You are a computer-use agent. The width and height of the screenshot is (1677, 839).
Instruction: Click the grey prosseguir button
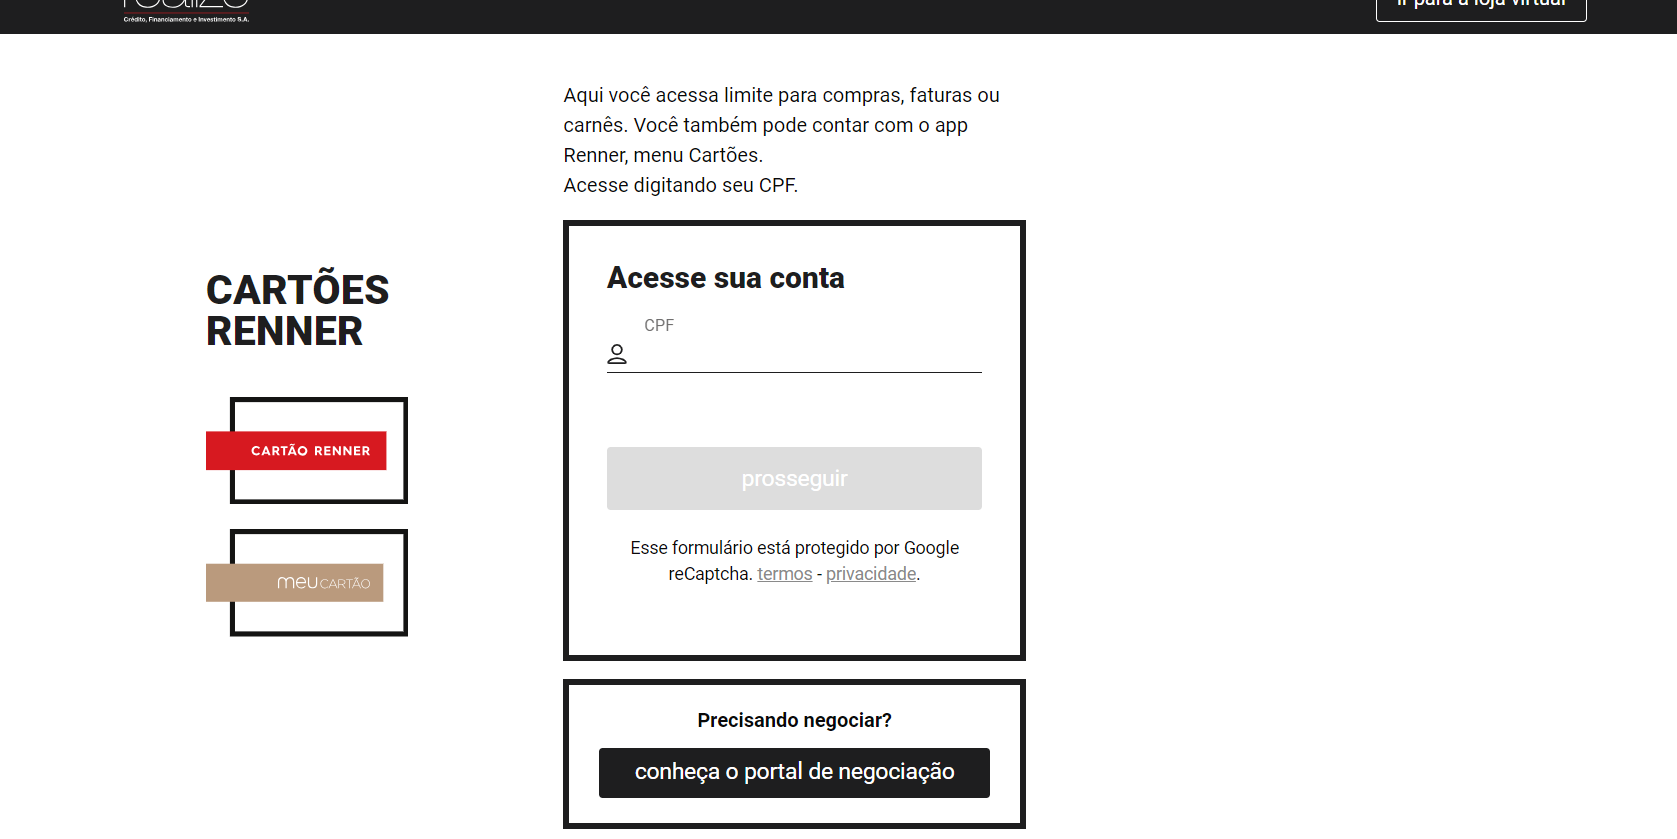(794, 478)
